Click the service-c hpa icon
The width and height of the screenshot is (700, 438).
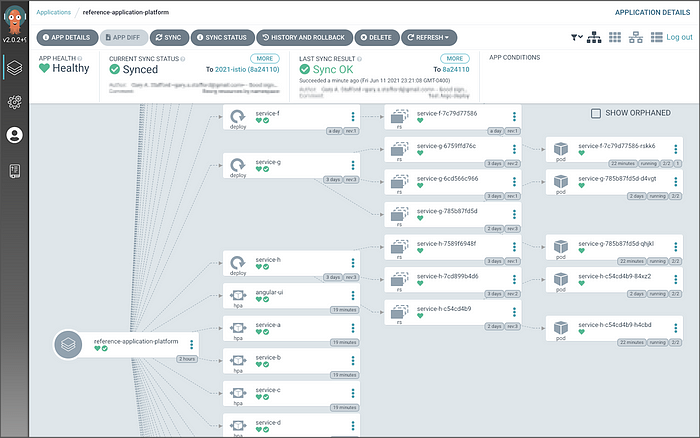(238, 393)
